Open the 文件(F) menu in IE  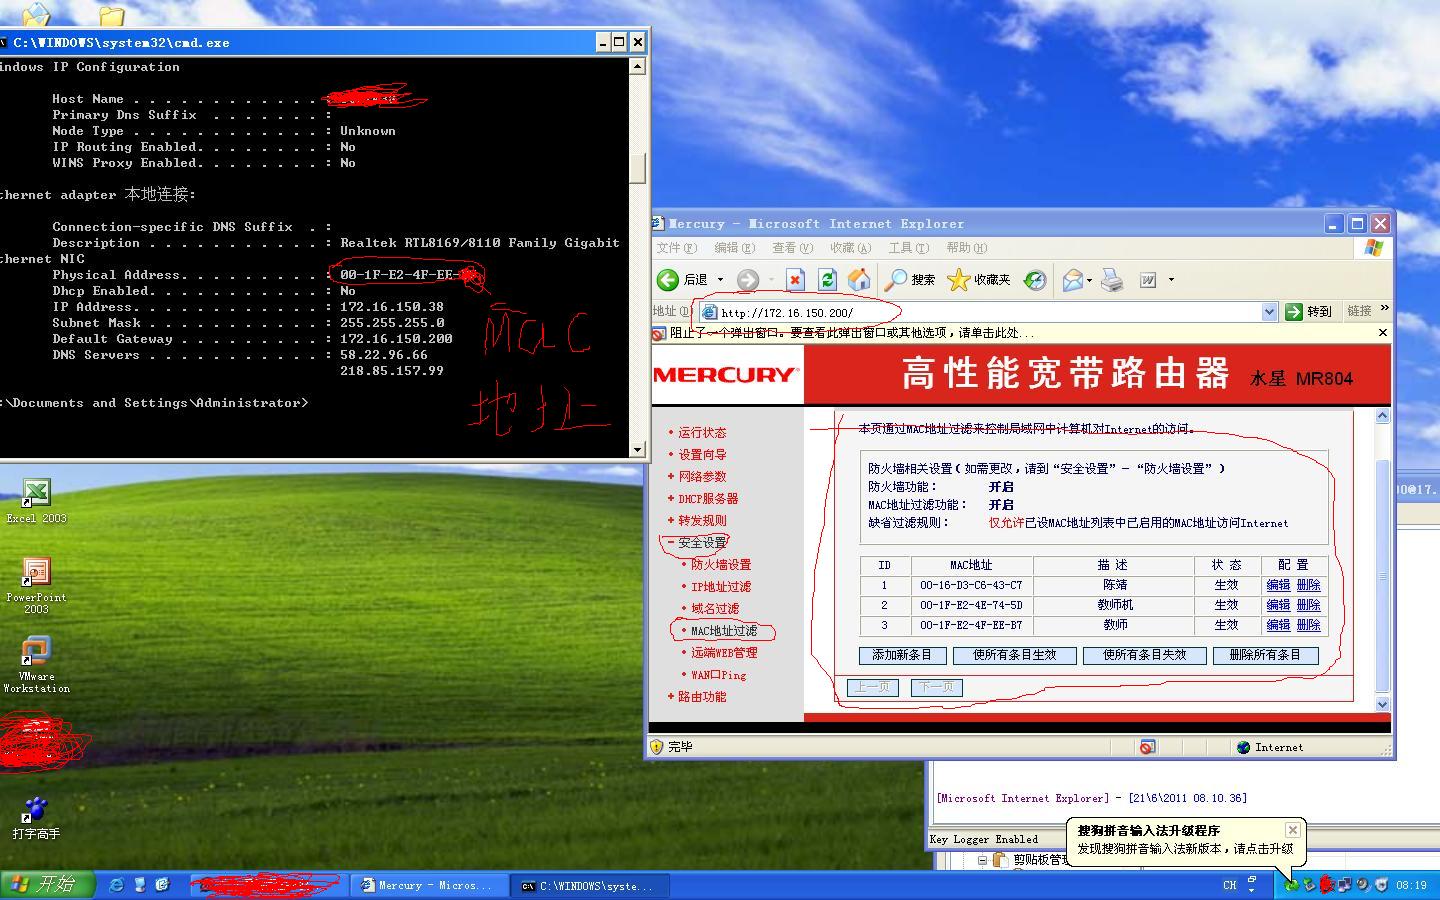tap(677, 248)
